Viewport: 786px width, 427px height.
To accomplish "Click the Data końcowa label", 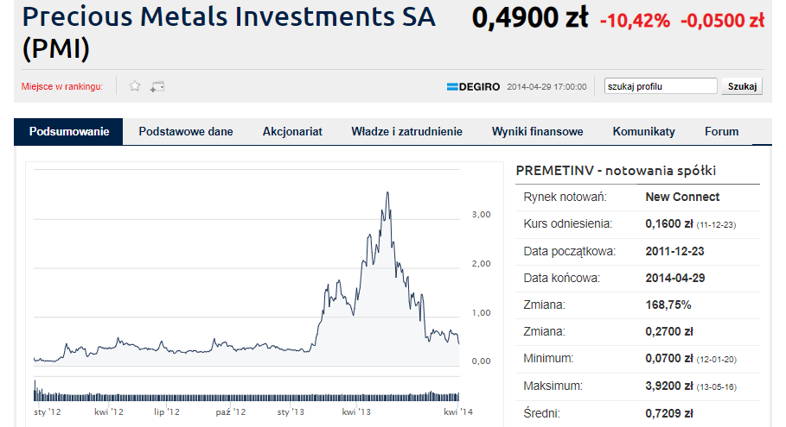I will [561, 278].
